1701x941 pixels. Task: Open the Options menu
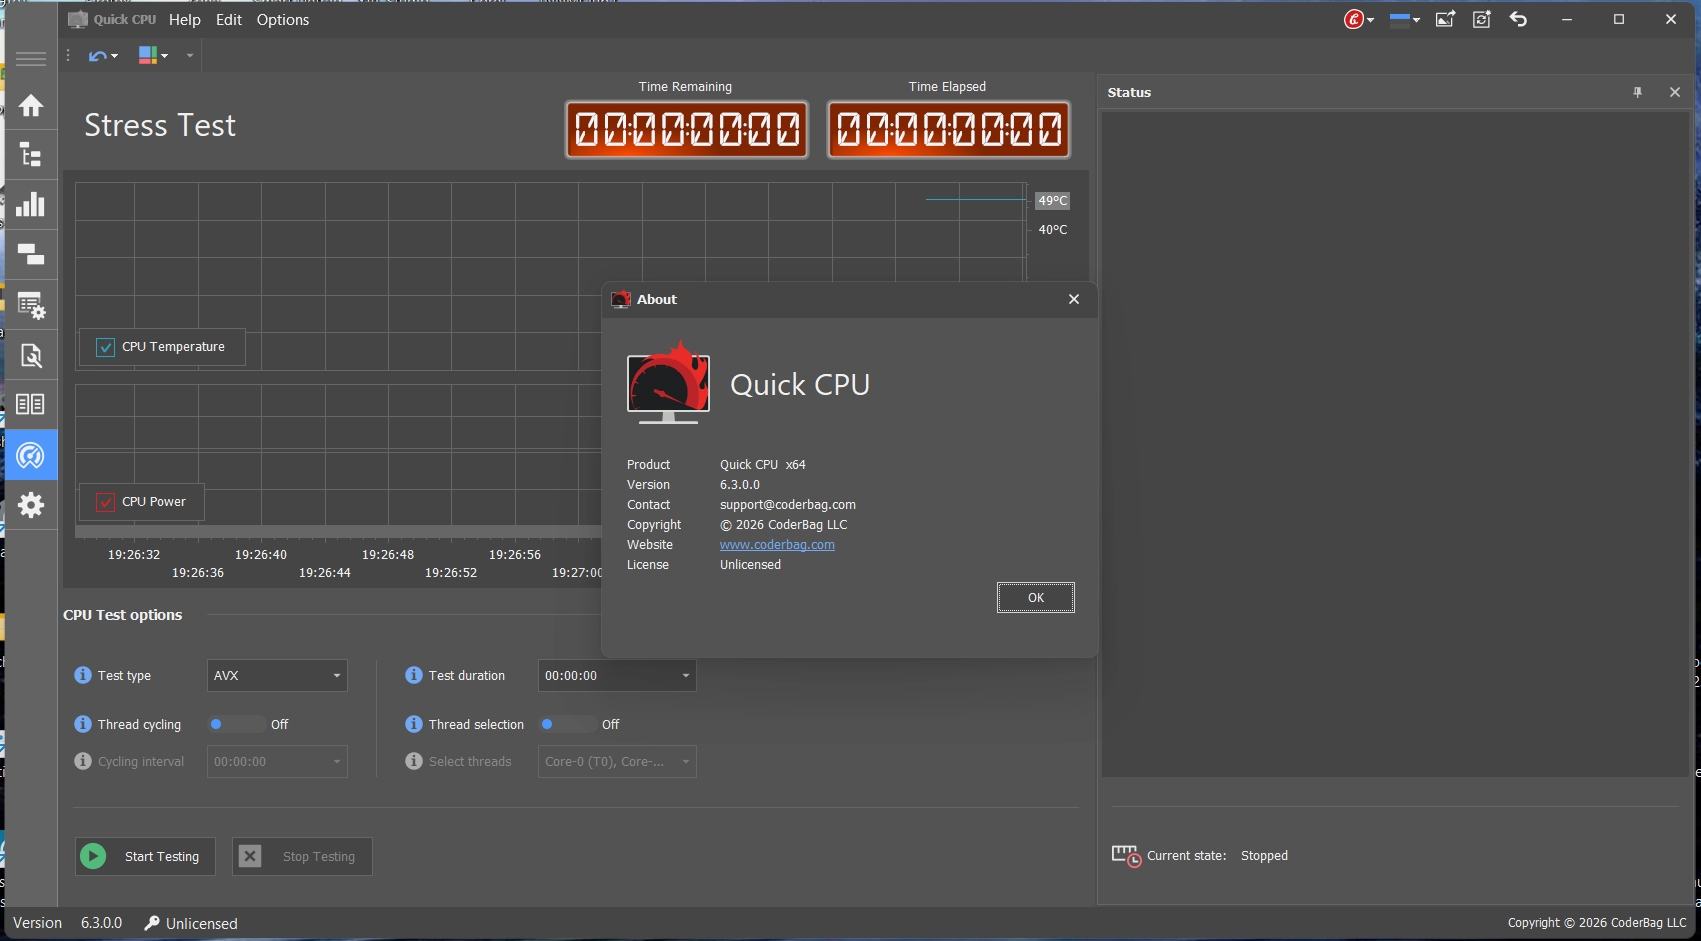pos(283,20)
